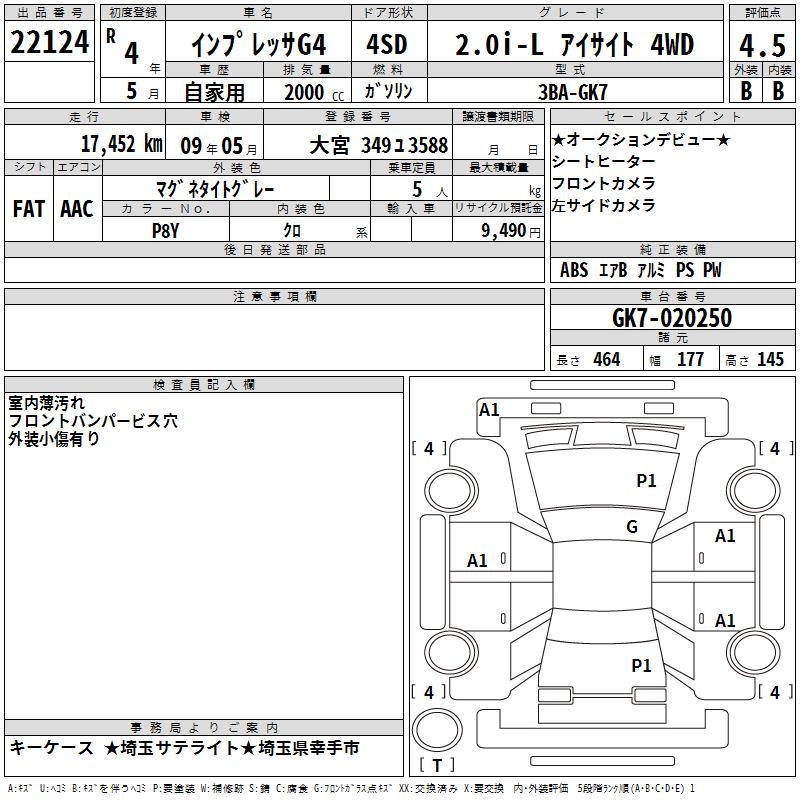Click displacement value 2000 cc
800x800 pixels.
[314, 92]
